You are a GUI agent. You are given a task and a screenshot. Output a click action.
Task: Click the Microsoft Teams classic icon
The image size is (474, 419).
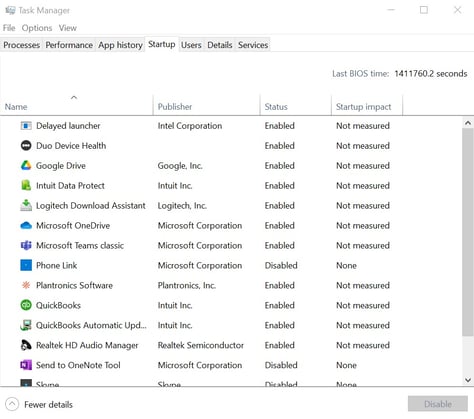[26, 245]
